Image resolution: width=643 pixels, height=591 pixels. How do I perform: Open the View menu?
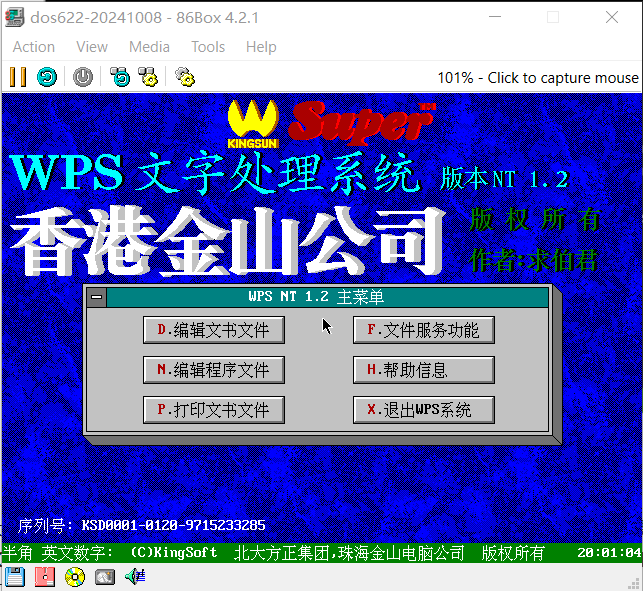pyautogui.click(x=92, y=47)
